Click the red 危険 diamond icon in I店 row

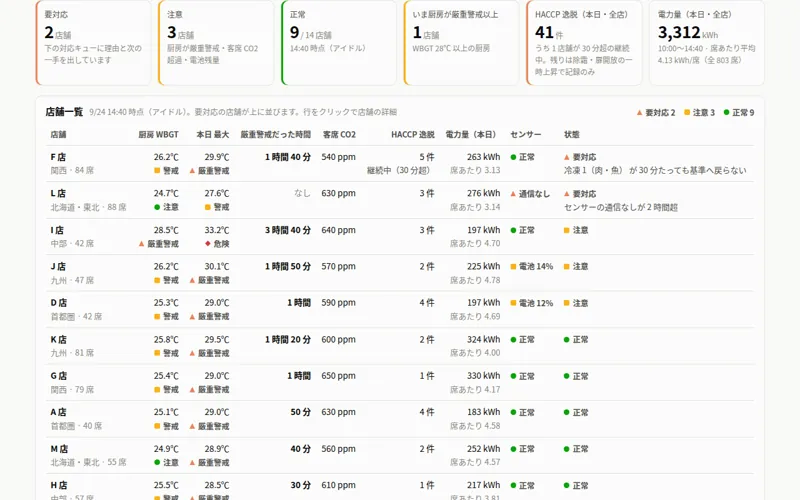(208, 243)
